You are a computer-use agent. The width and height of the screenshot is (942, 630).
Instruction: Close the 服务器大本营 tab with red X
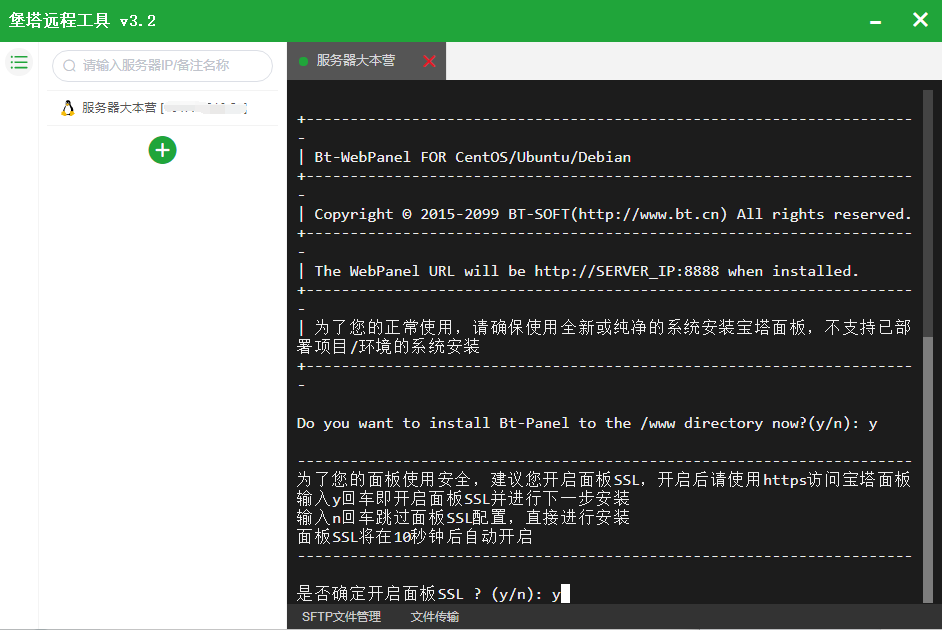429,61
